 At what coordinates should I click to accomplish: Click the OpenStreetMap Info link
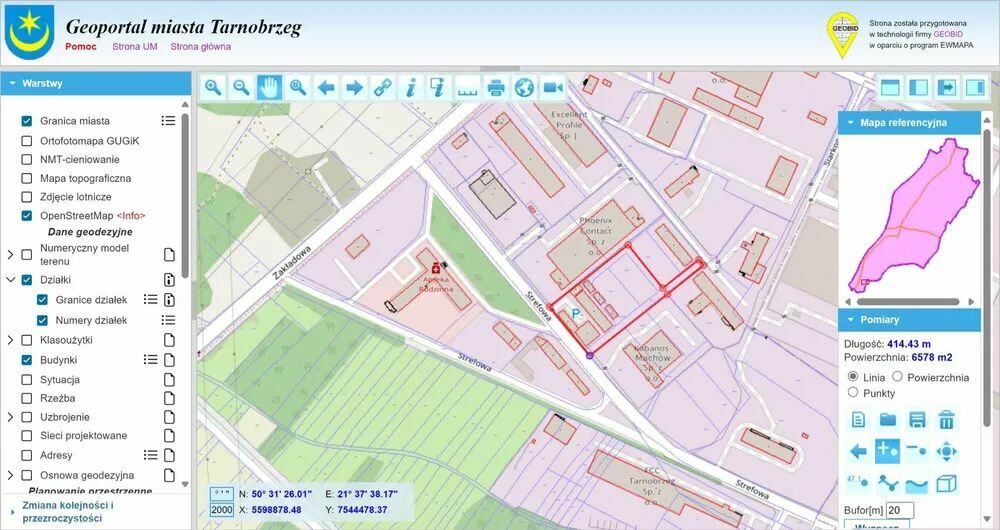[x=131, y=216]
